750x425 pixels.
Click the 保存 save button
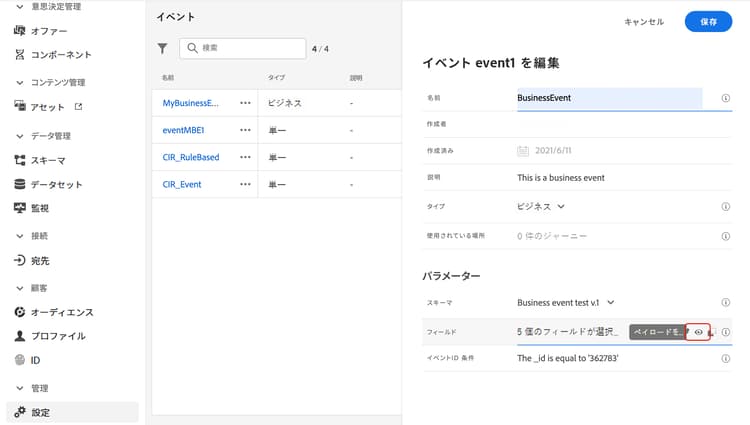click(x=708, y=22)
